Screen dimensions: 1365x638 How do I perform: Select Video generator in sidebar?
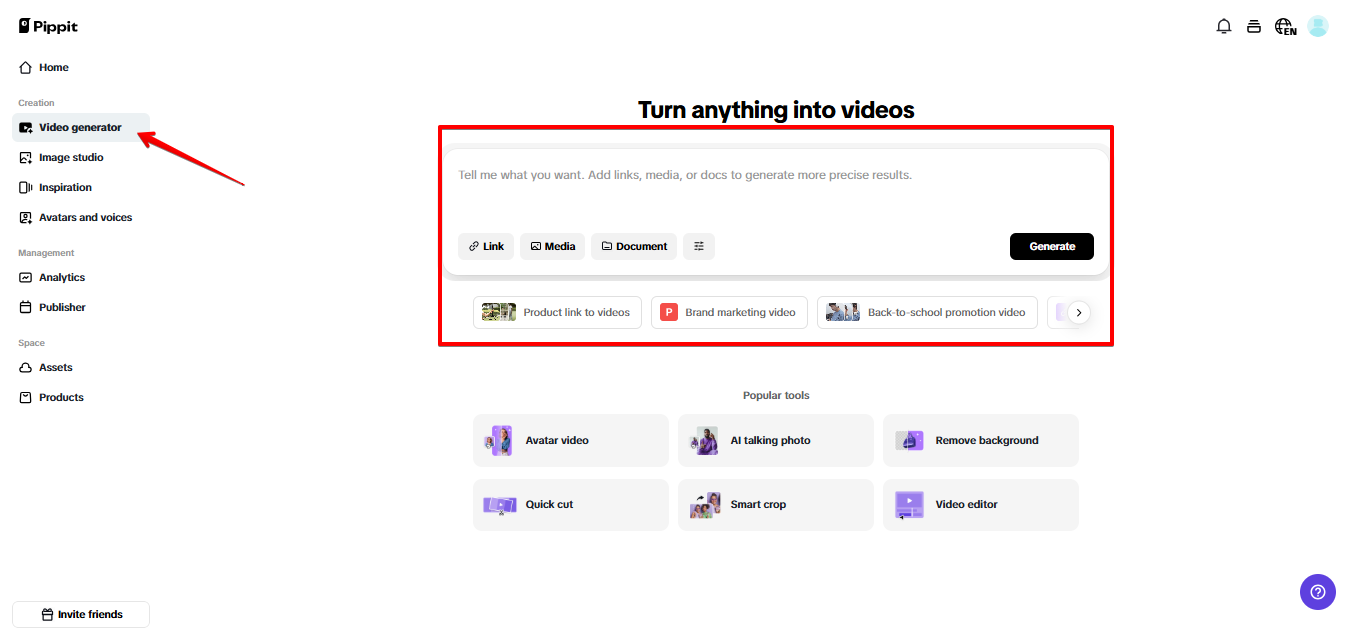coord(81,127)
